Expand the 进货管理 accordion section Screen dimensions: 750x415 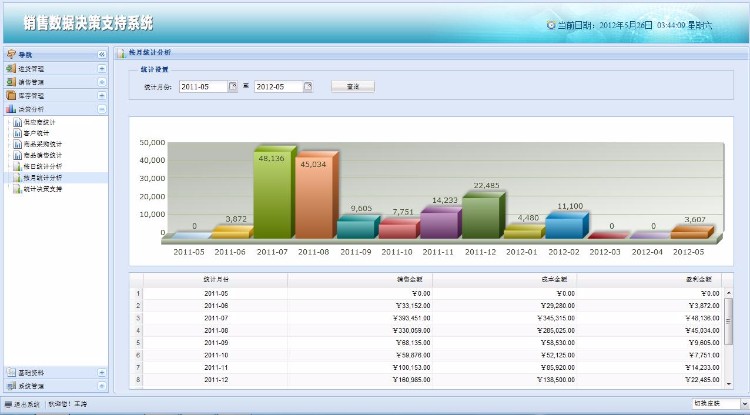point(101,68)
